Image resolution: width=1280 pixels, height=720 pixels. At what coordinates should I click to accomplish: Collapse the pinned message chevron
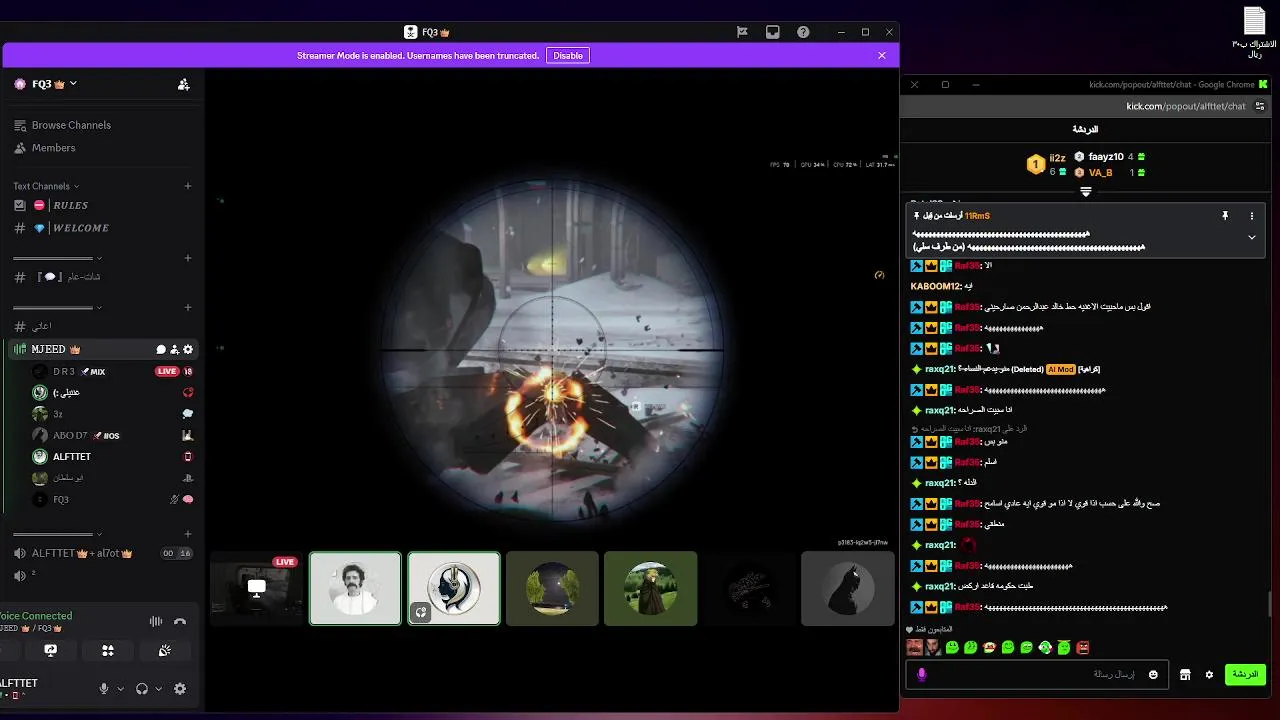click(1251, 238)
